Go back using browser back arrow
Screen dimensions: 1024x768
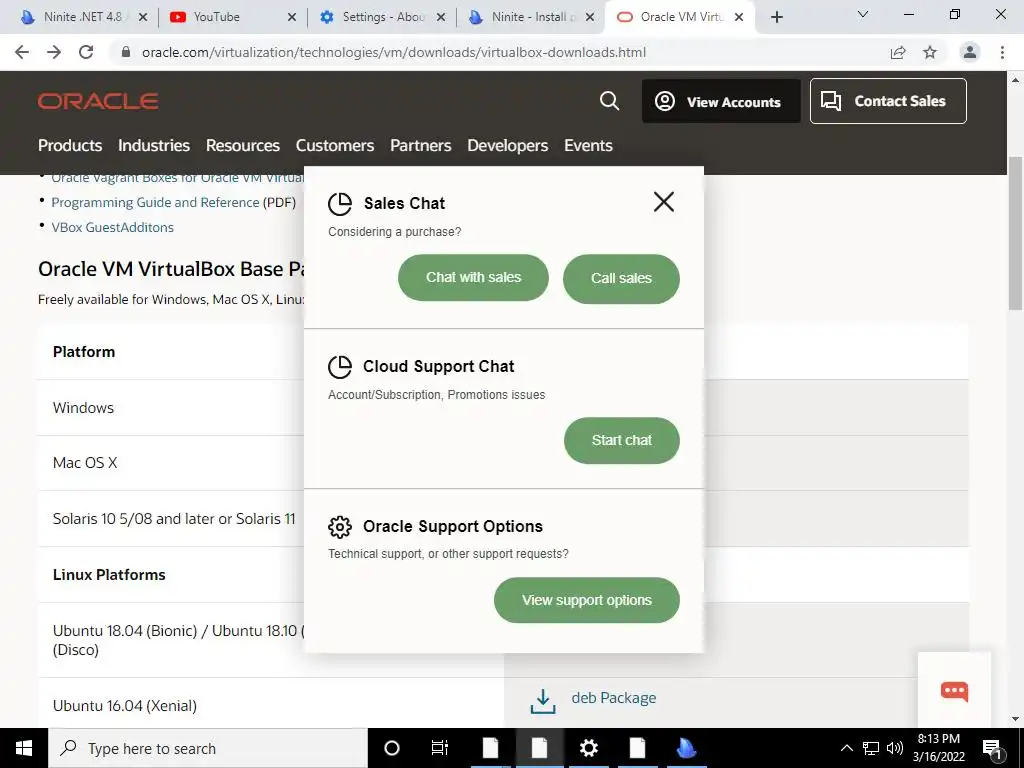(22, 52)
